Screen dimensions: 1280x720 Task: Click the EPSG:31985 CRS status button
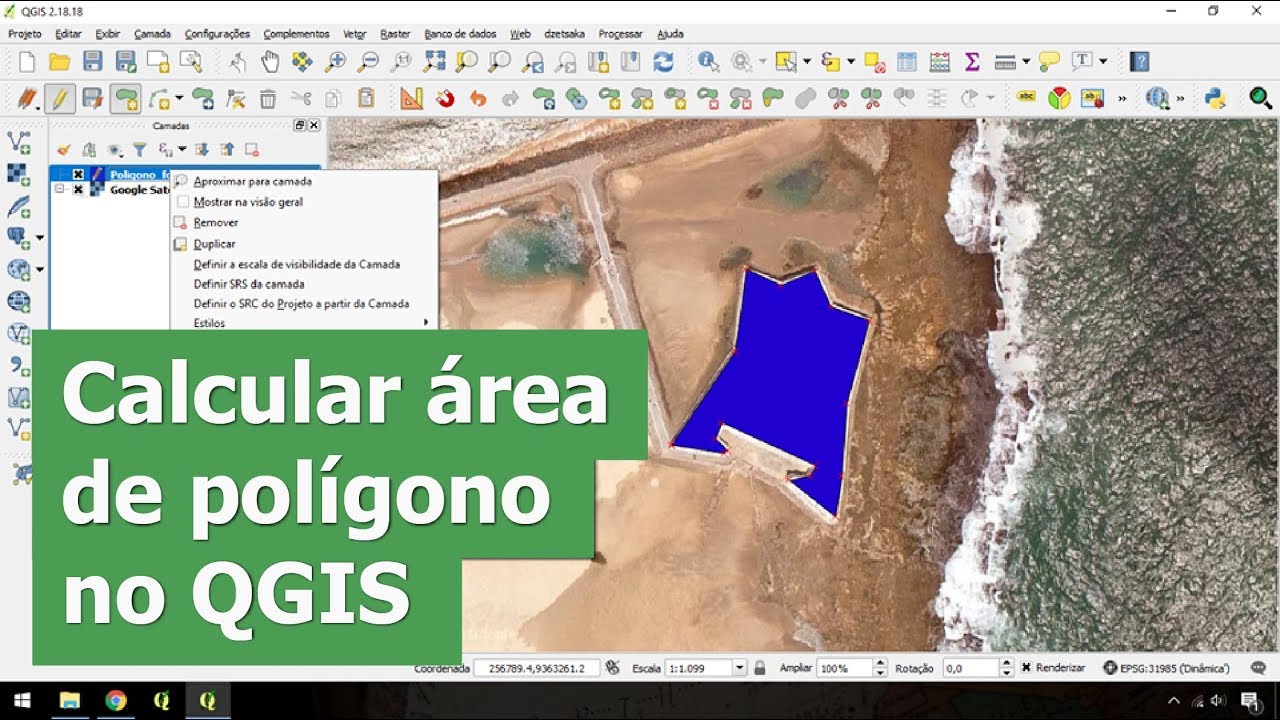coord(1166,668)
